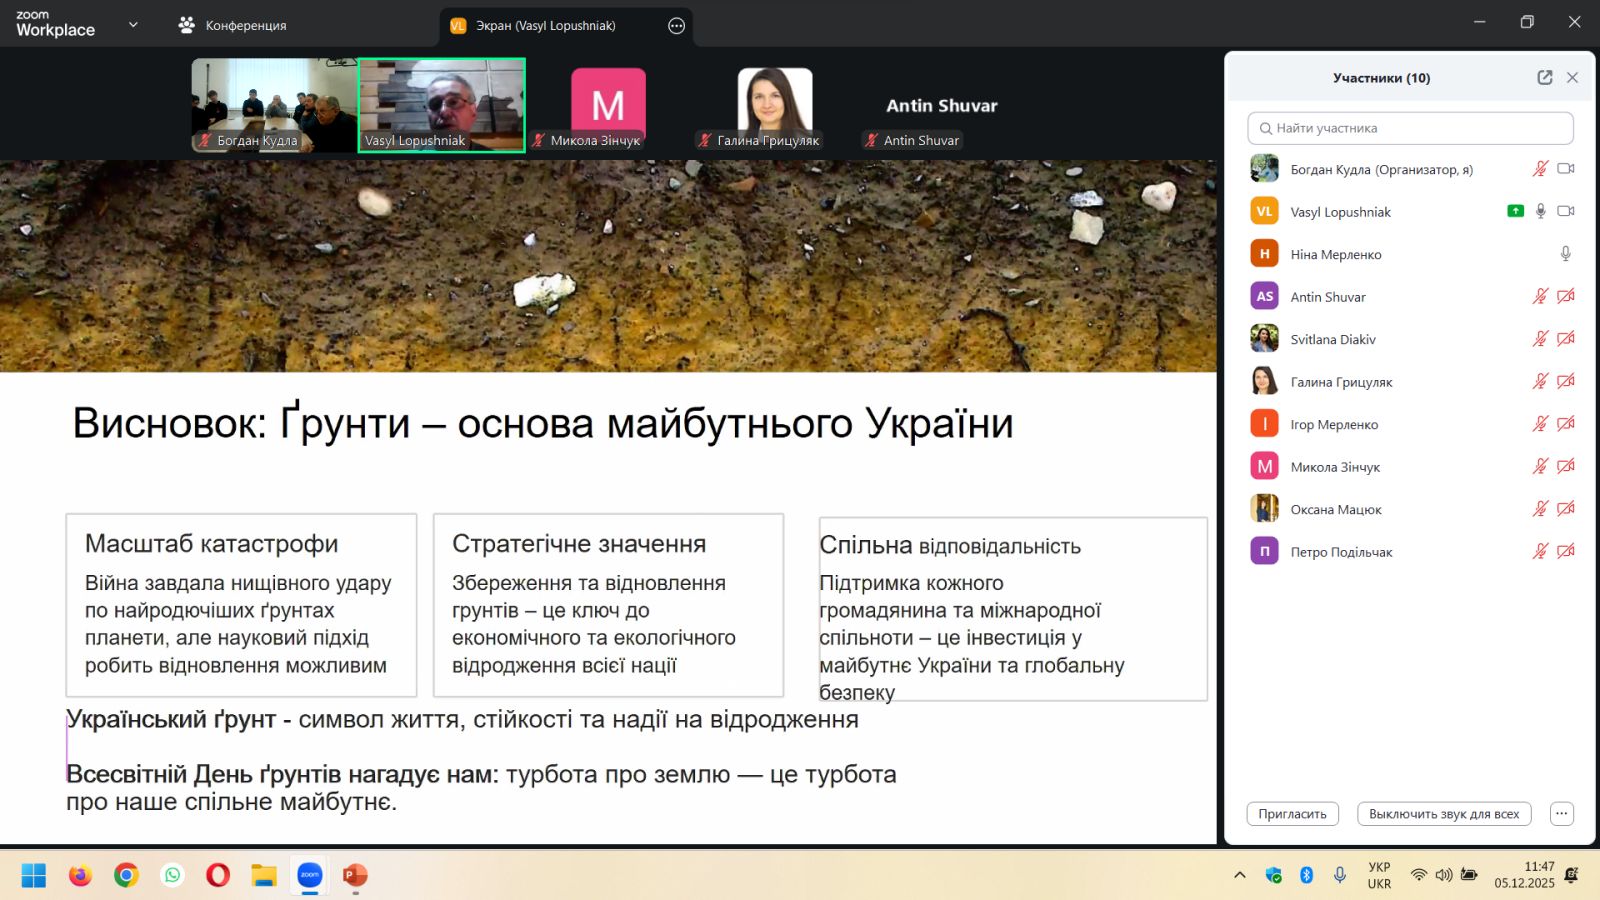The image size is (1600, 900).
Task: Open WhatsApp from the taskbar
Action: (173, 875)
